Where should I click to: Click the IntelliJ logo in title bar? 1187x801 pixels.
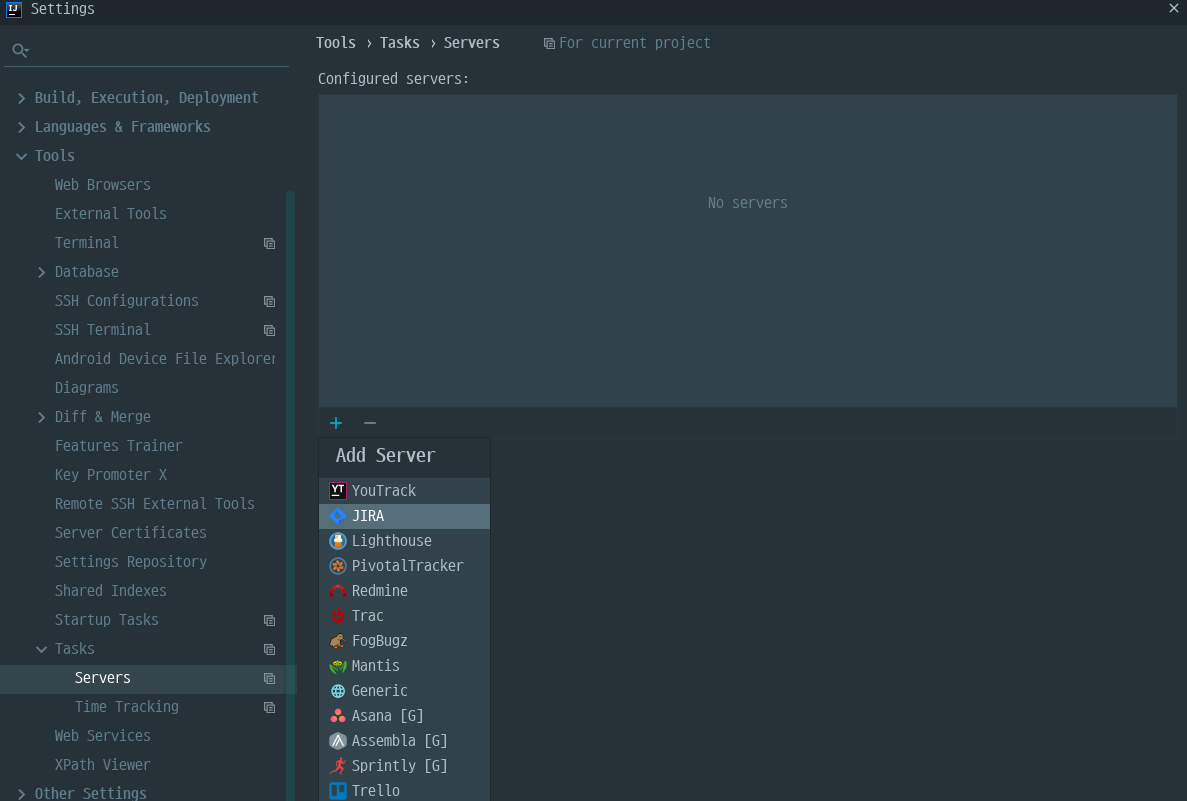tap(14, 9)
